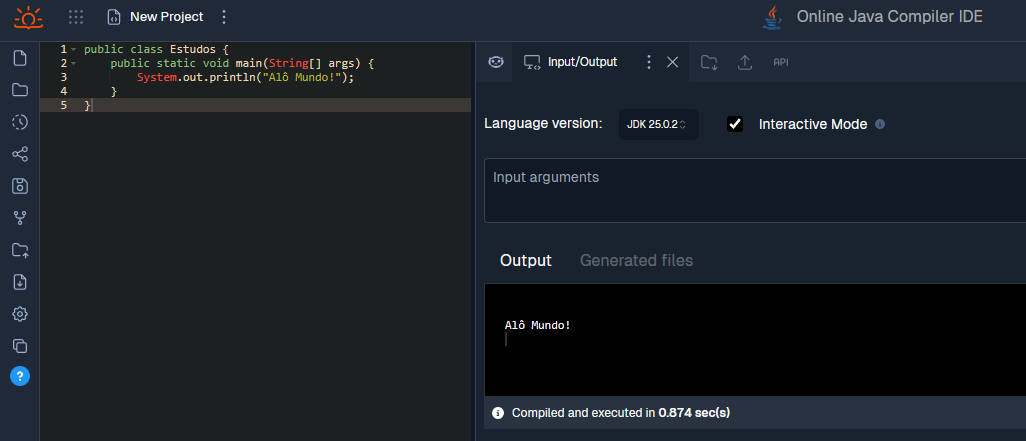The width and height of the screenshot is (1026, 441).
Task: Toggle the Interactive Mode checkbox
Action: point(735,124)
